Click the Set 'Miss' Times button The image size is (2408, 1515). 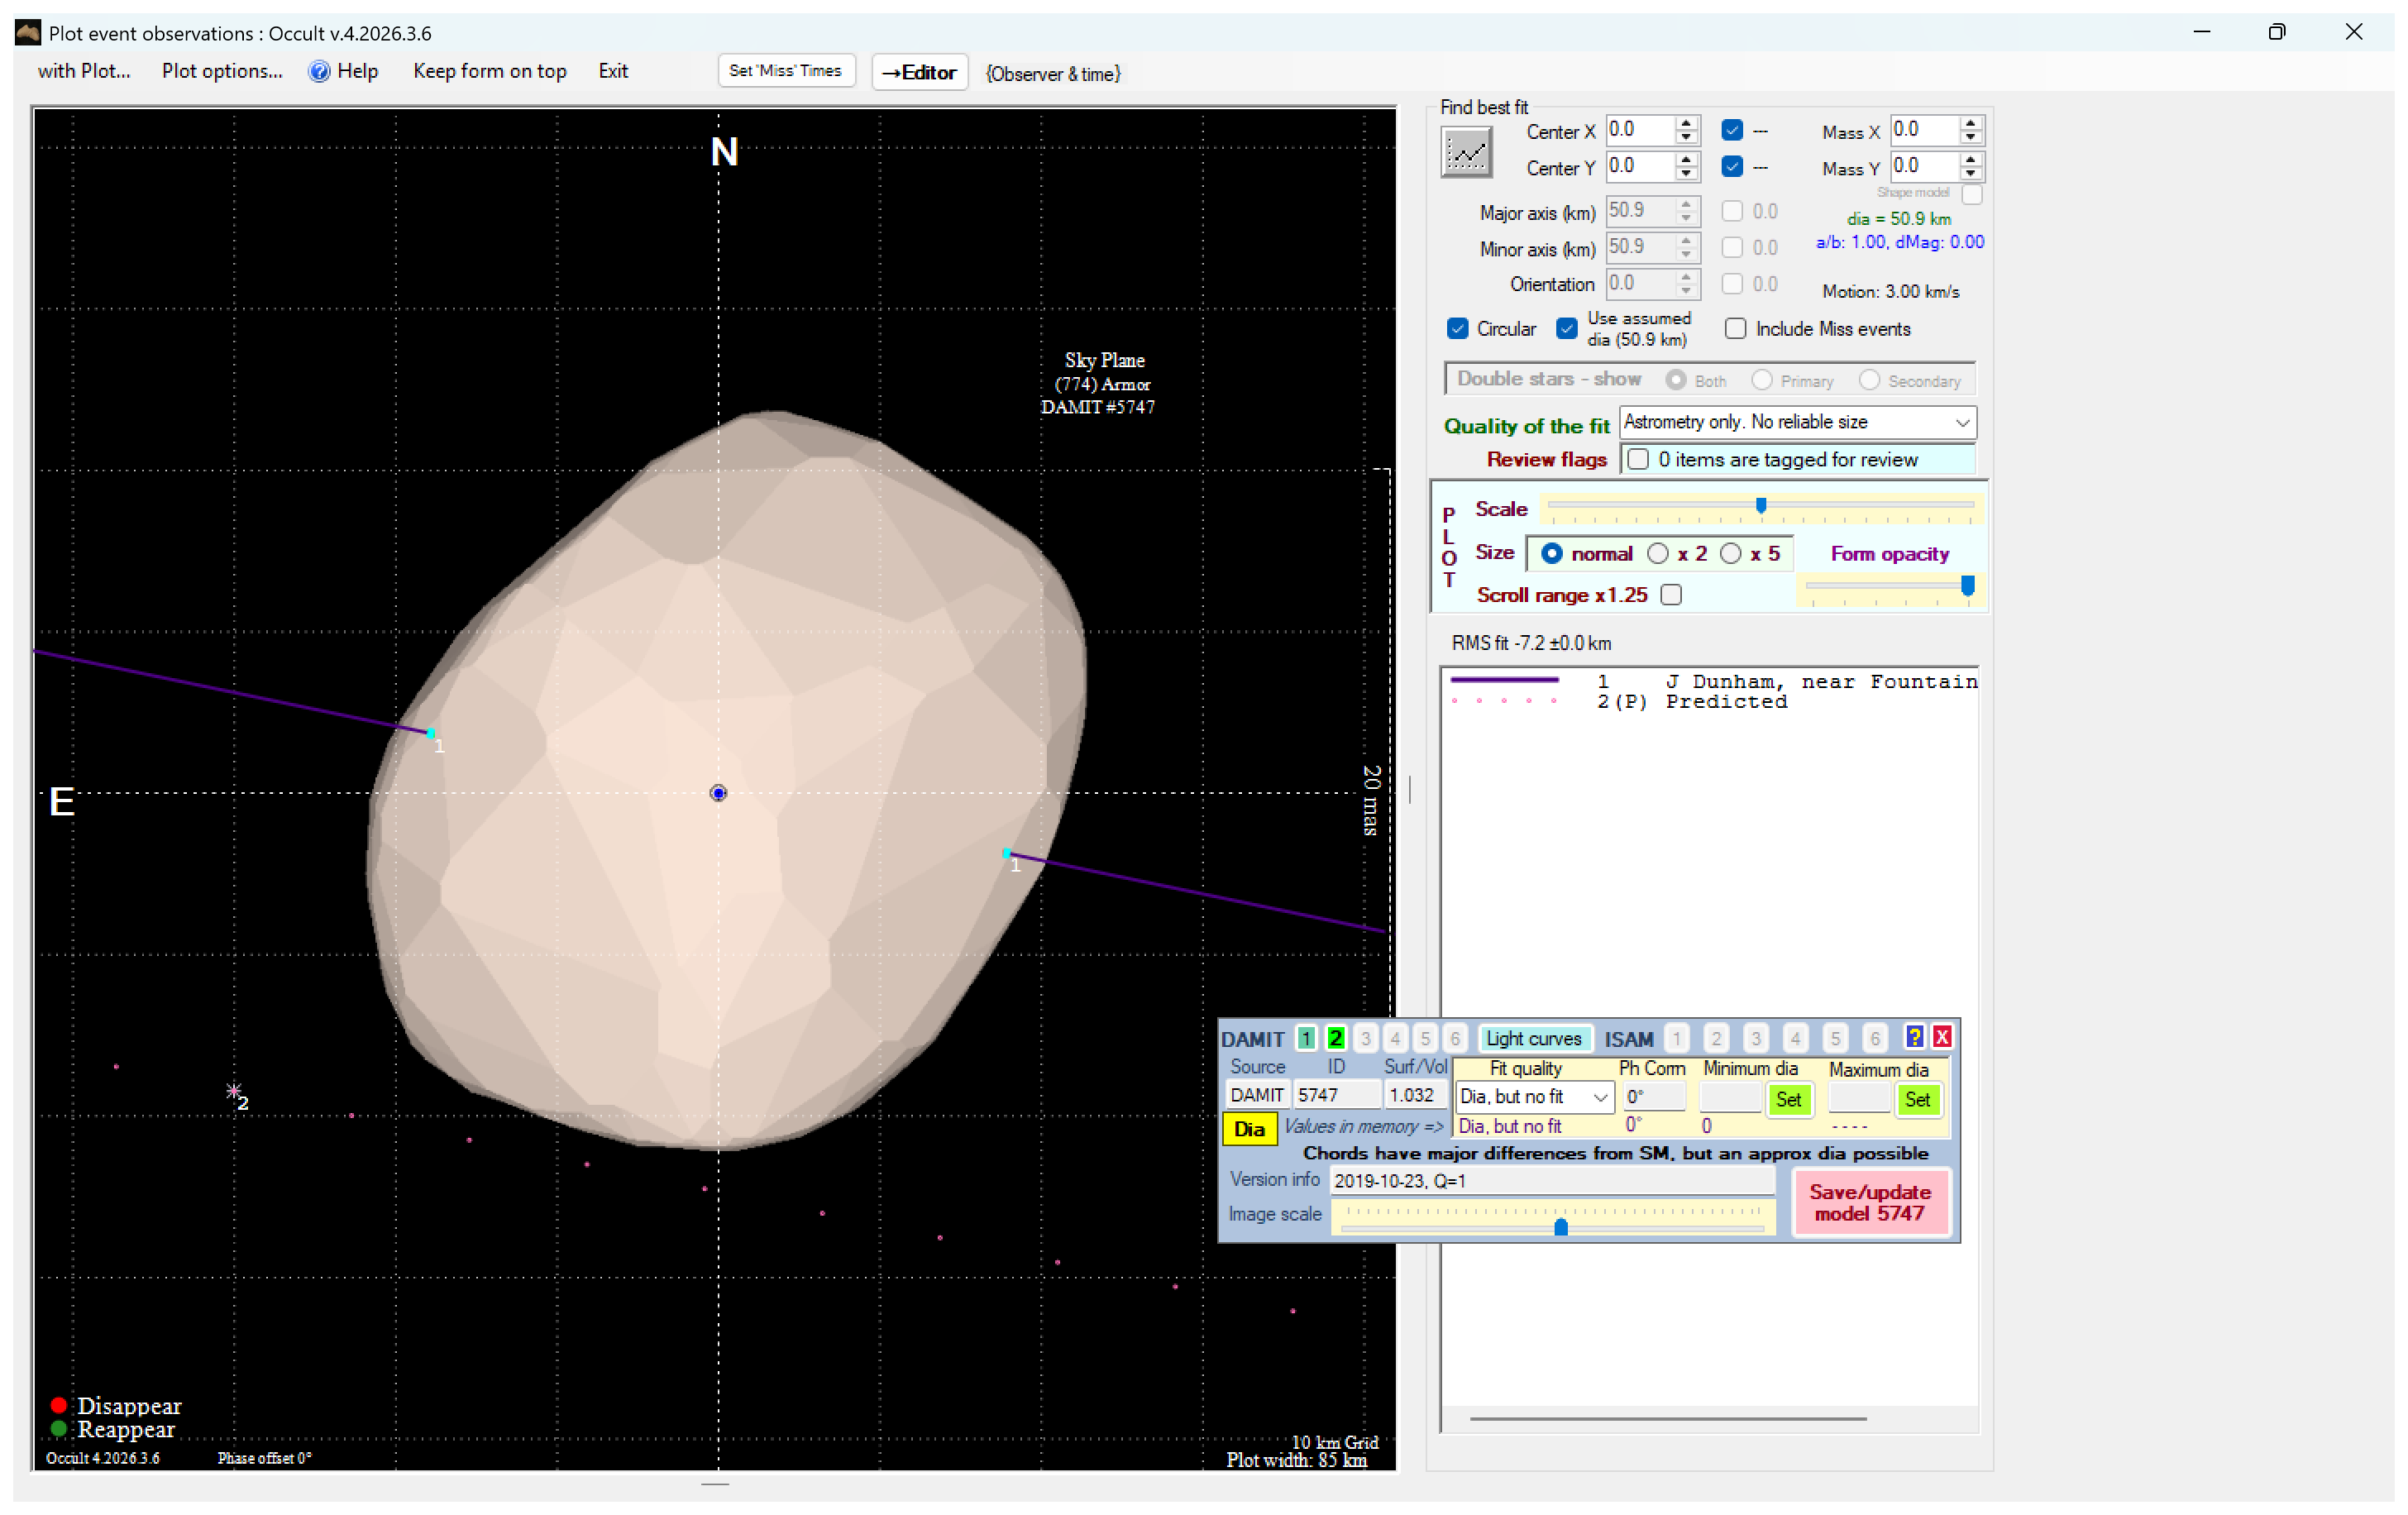coord(785,71)
